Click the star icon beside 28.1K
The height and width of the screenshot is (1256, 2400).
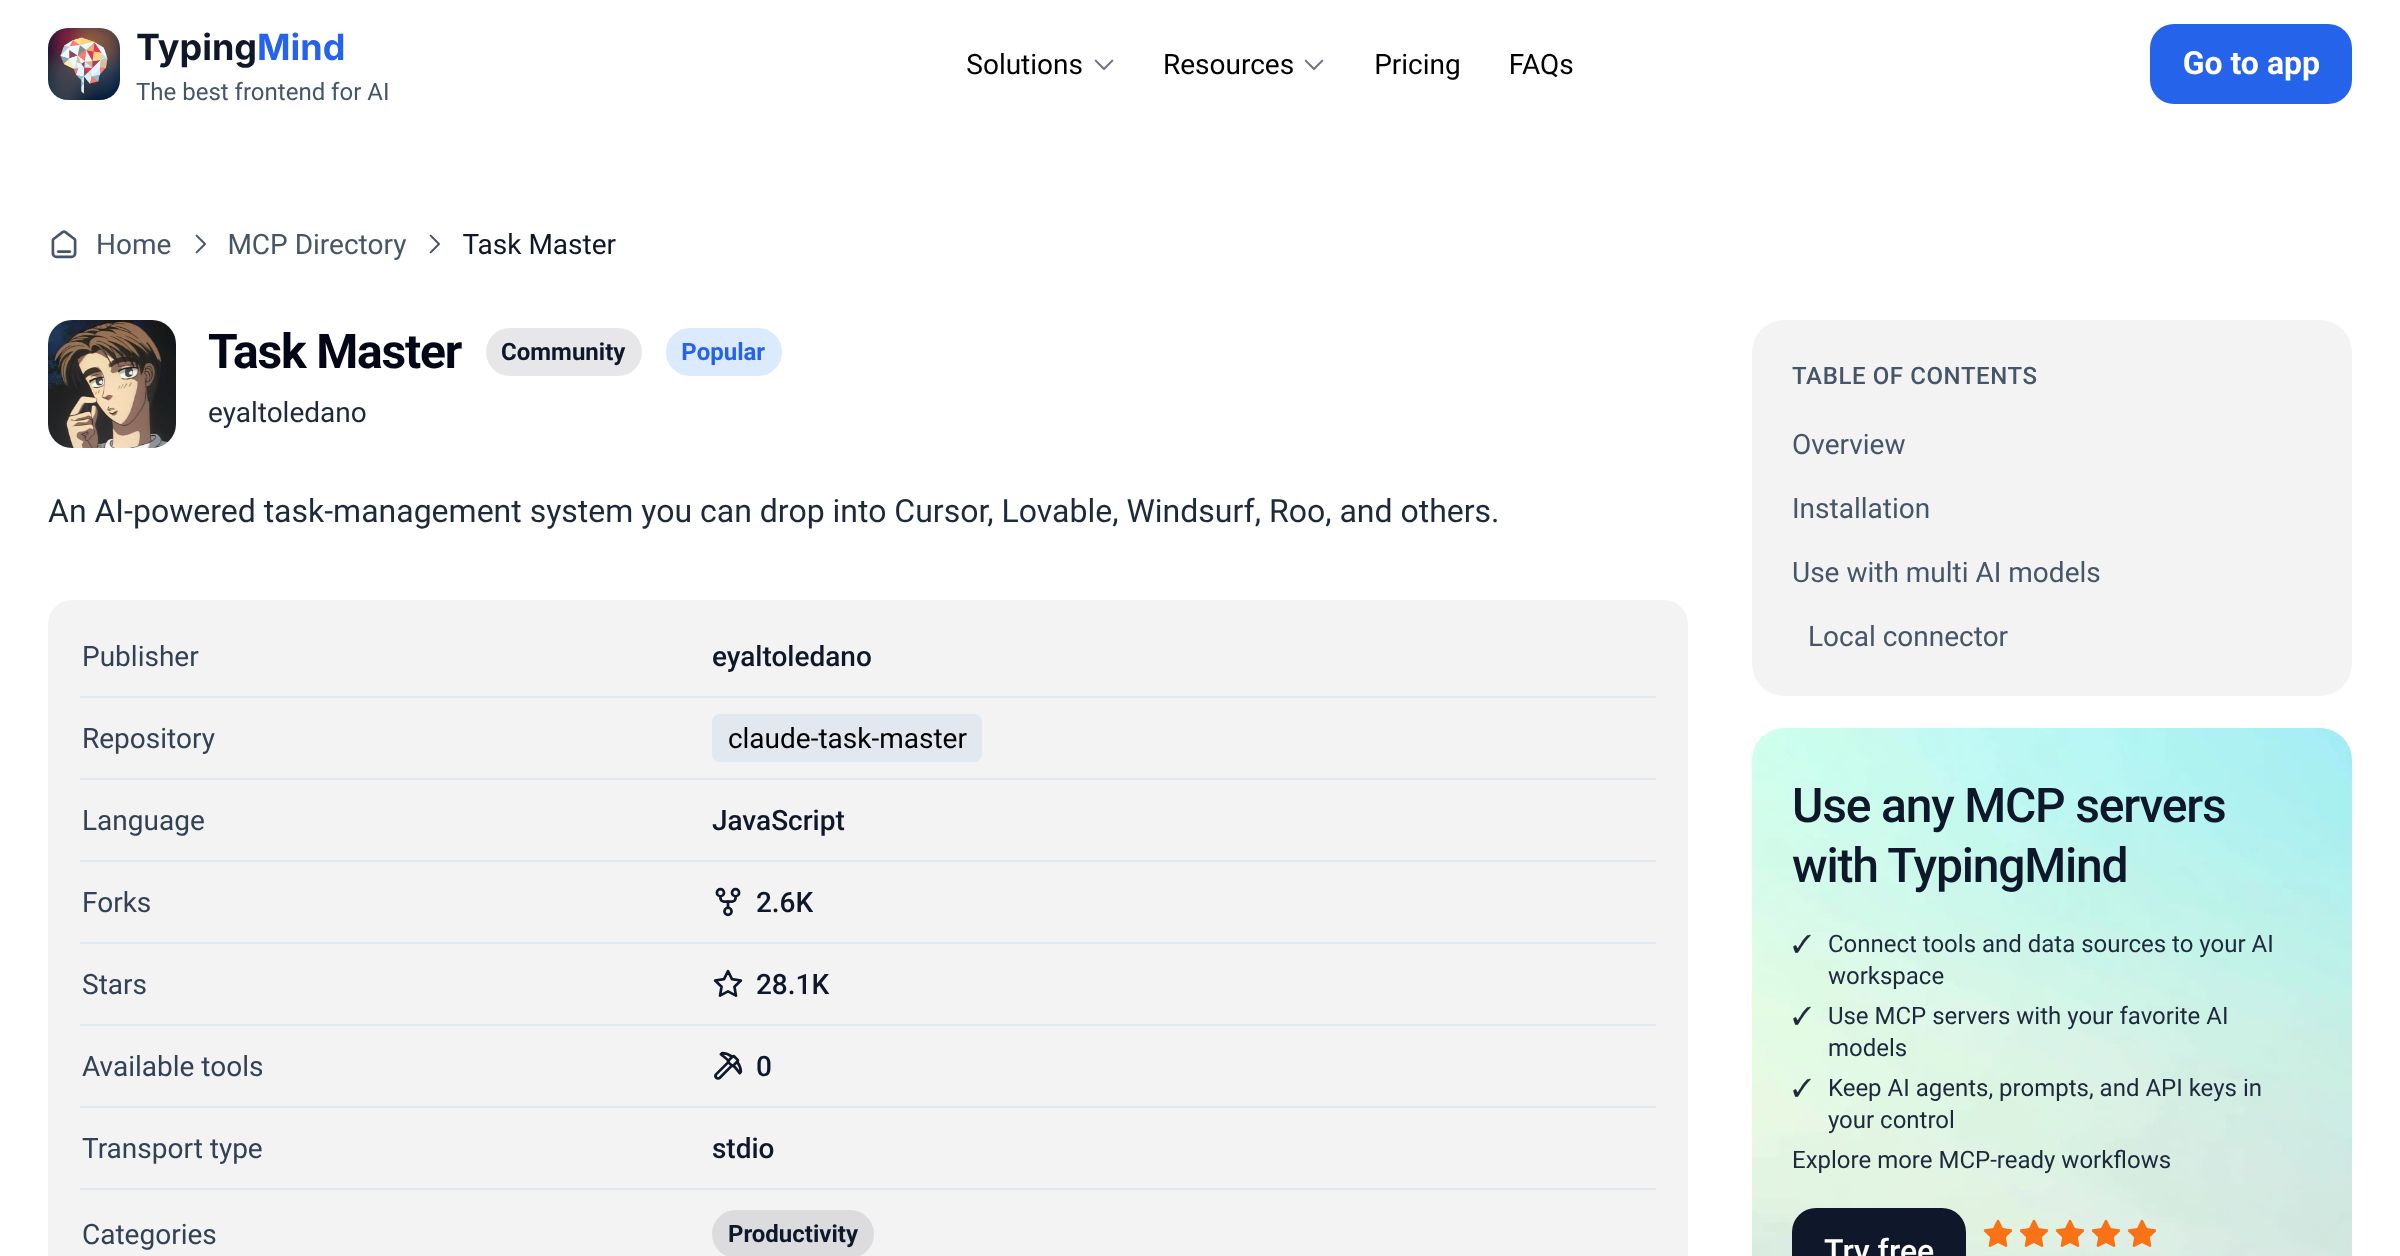728,984
